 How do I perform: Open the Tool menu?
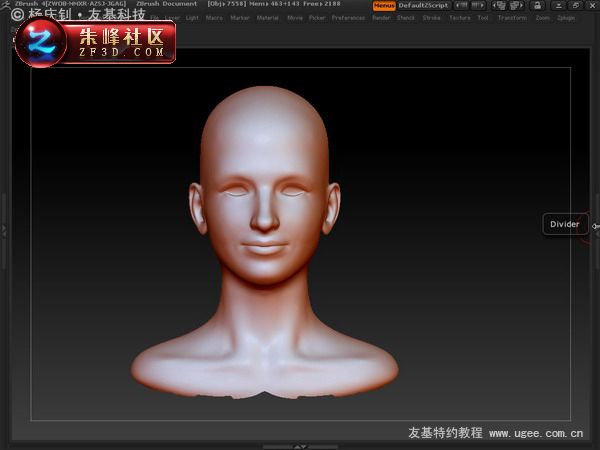pyautogui.click(x=483, y=18)
